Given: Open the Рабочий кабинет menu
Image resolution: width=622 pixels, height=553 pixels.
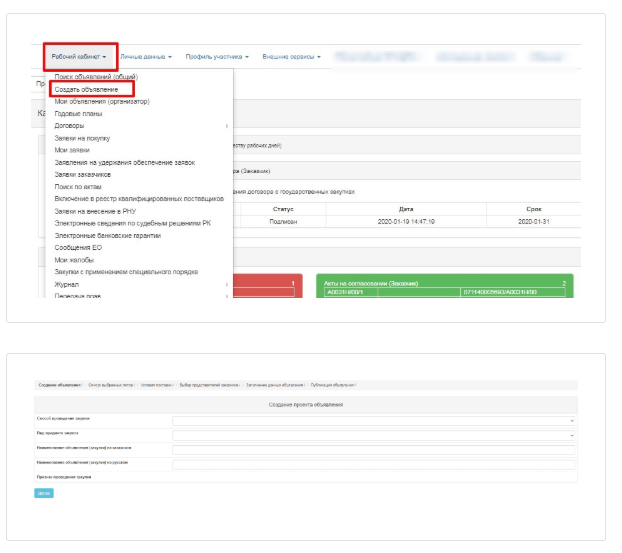Looking at the screenshot, I should [80, 58].
